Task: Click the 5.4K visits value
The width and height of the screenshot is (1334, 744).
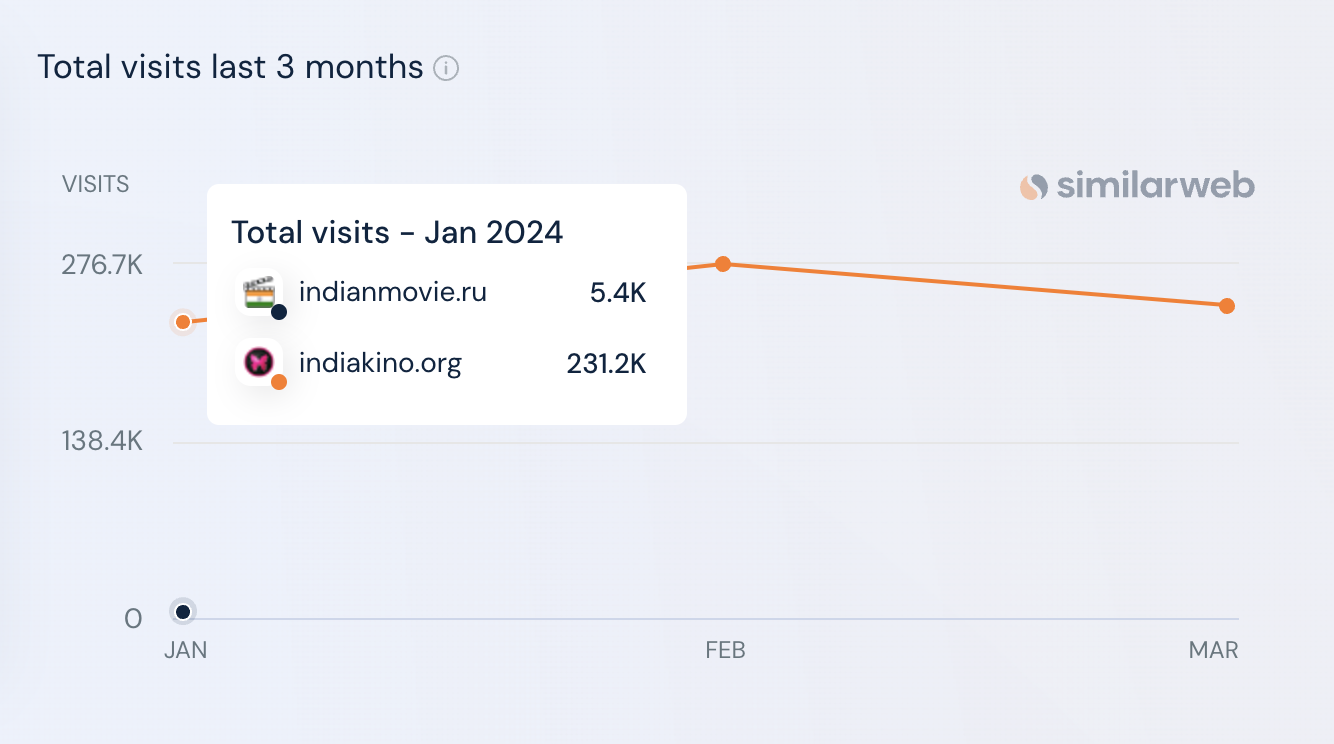Action: click(x=618, y=294)
